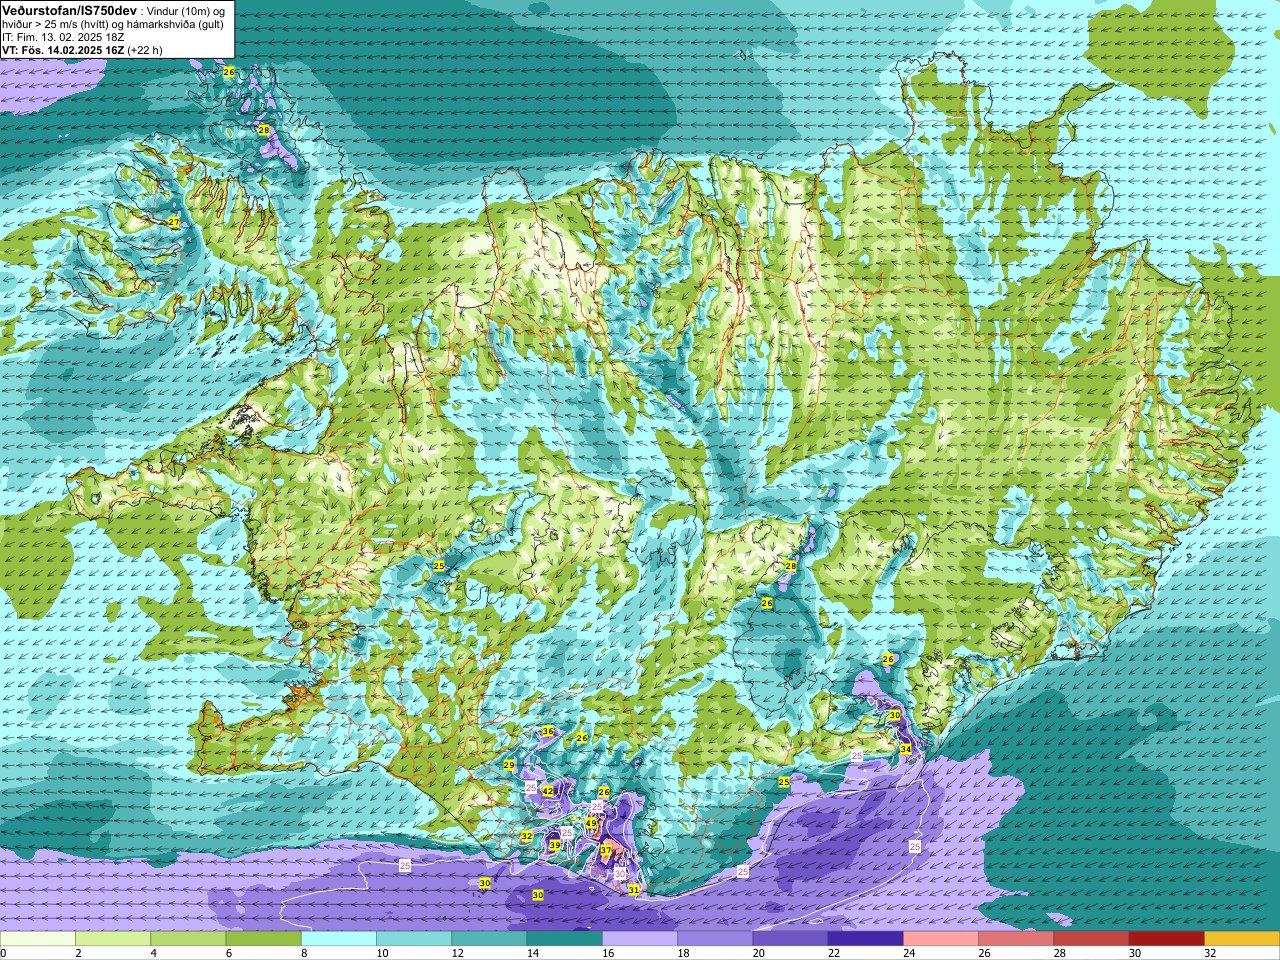The height and width of the screenshot is (960, 1280).
Task: Click the yellow gust label 29
Action: click(509, 765)
